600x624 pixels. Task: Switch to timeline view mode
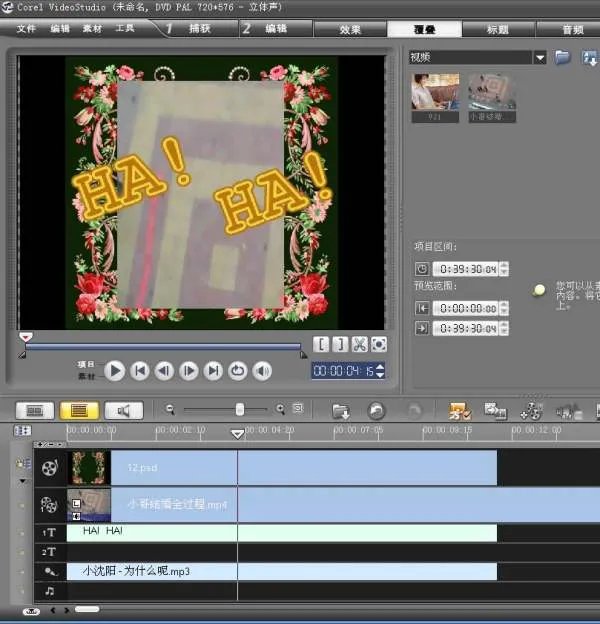[78, 410]
